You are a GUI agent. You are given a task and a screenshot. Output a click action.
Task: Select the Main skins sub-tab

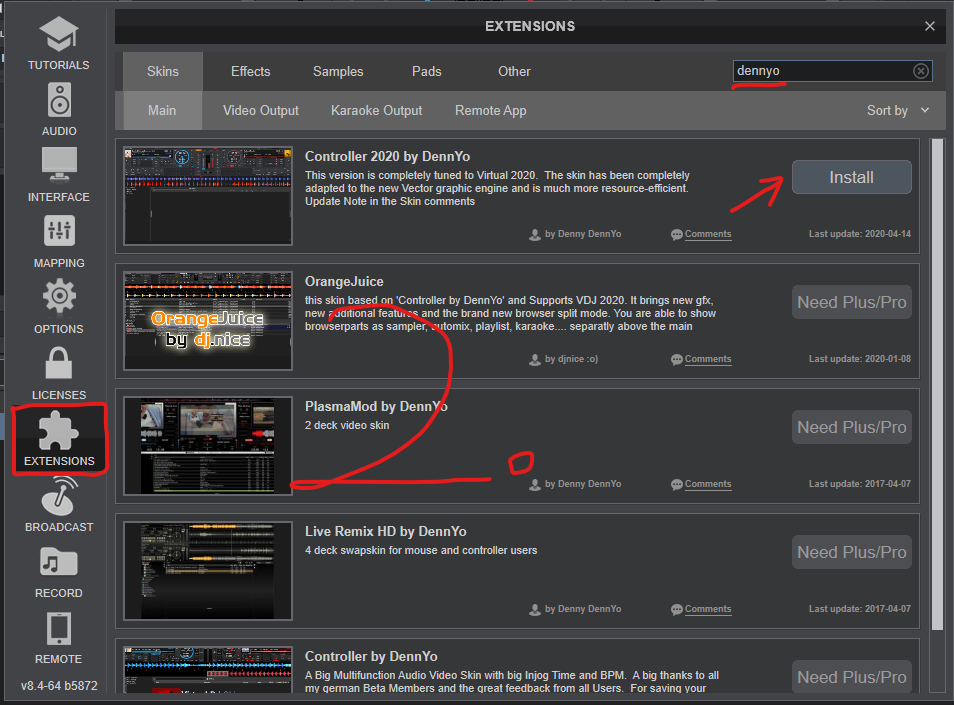(x=162, y=110)
